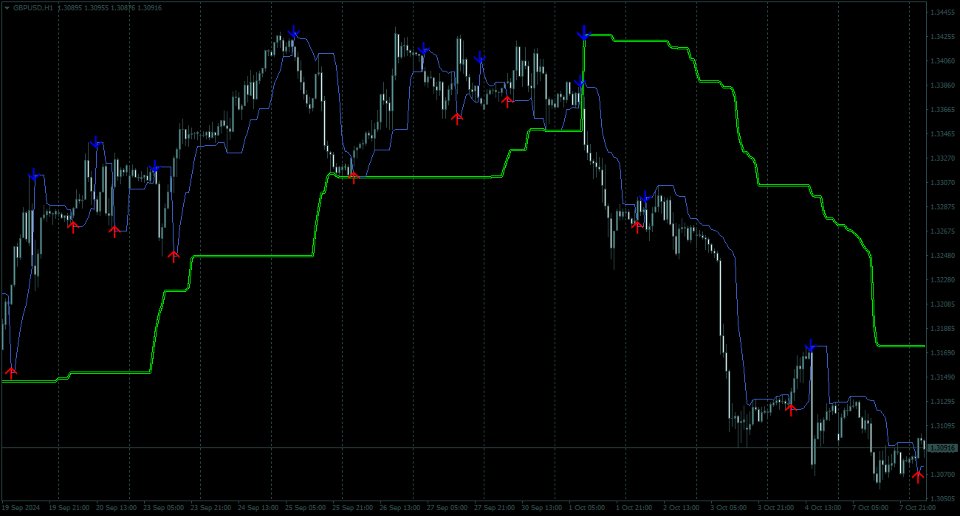The width and height of the screenshot is (960, 516).
Task: Click blue sell arrow at green line's 1 Oct peak
Action: pyautogui.click(x=584, y=33)
